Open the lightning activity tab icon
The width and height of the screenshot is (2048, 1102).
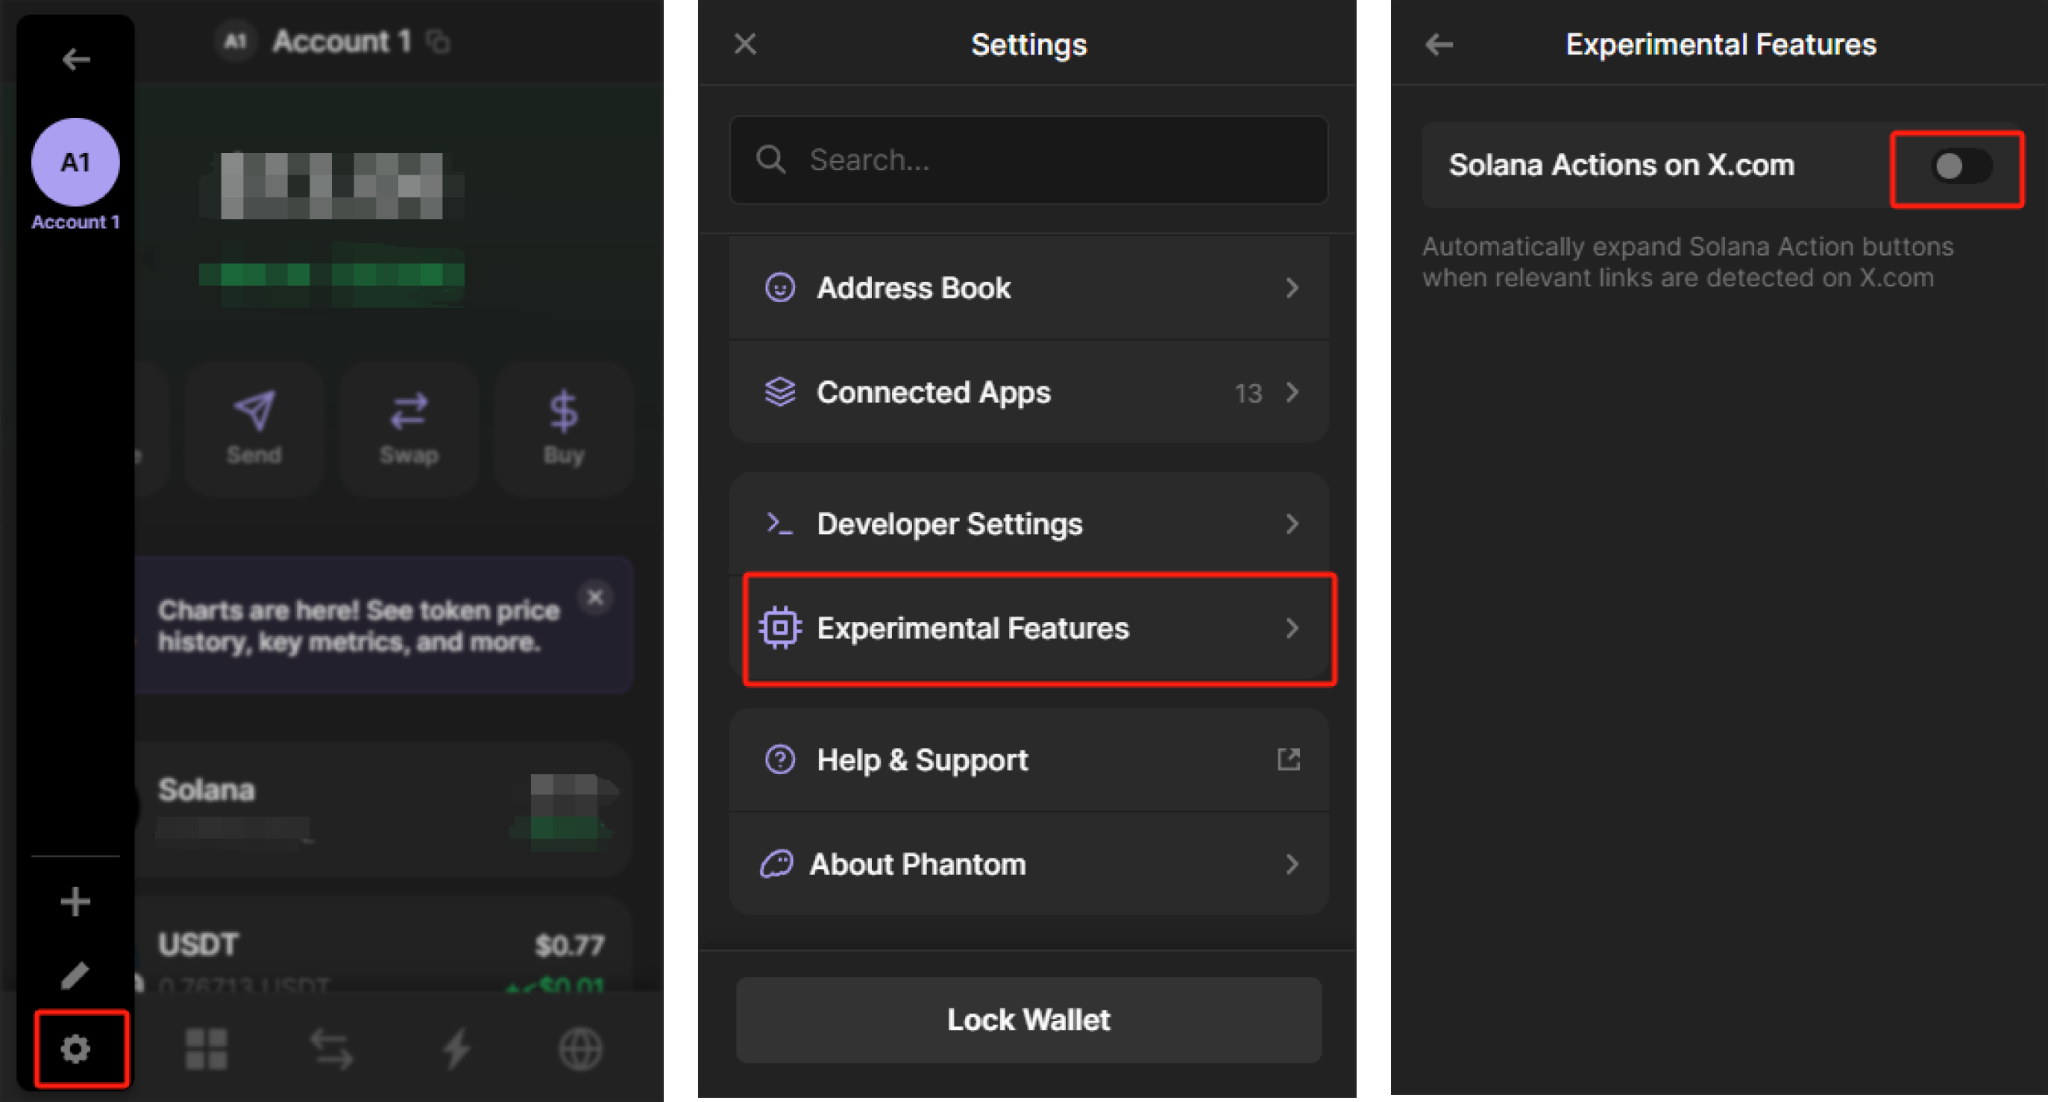click(x=456, y=1049)
